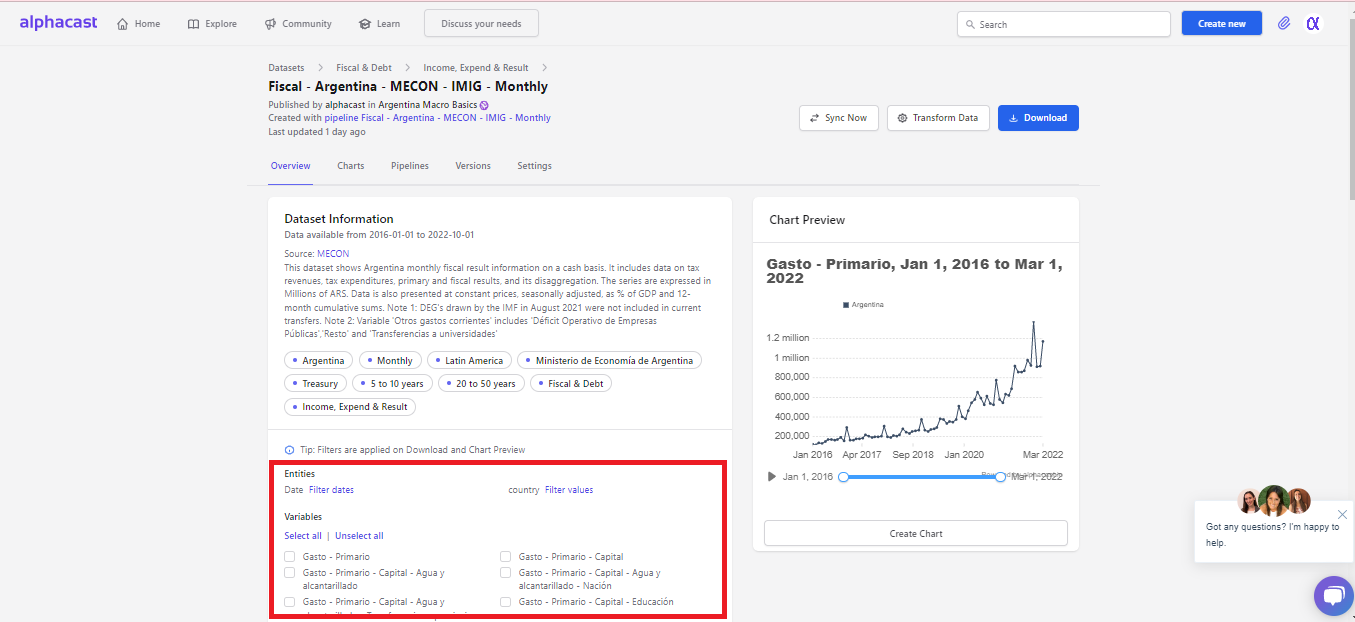Screen dimensions: 1355x622
Task: Open the Versions tab
Action: pyautogui.click(x=472, y=165)
